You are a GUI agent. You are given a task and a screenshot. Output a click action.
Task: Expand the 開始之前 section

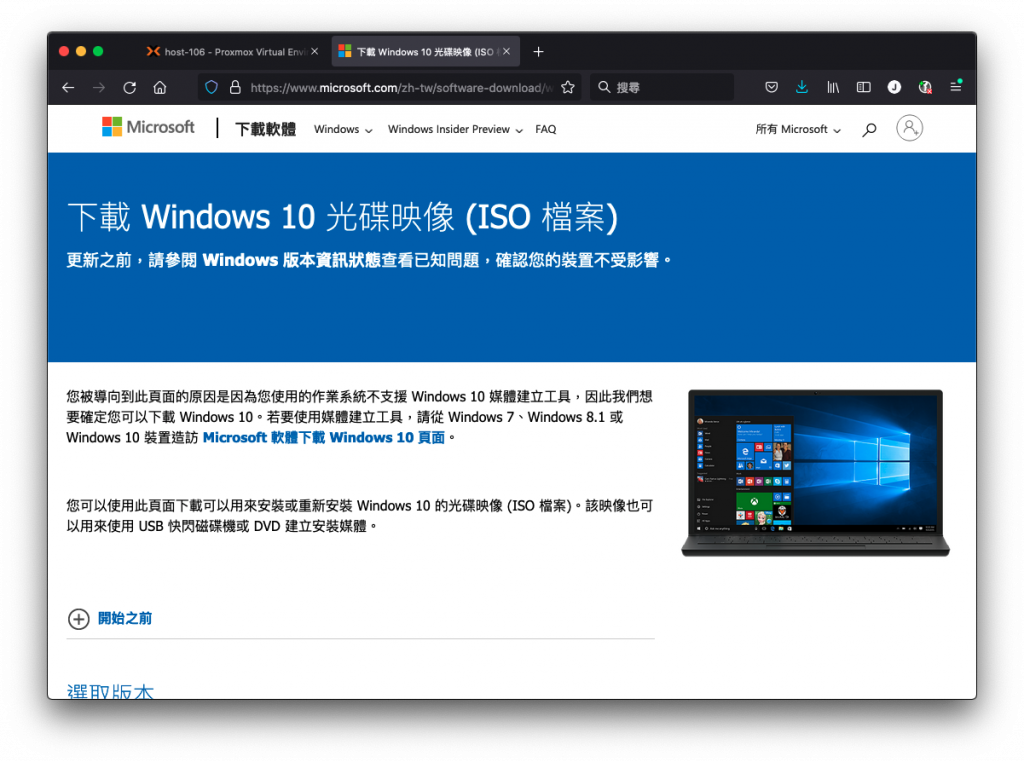(x=110, y=618)
